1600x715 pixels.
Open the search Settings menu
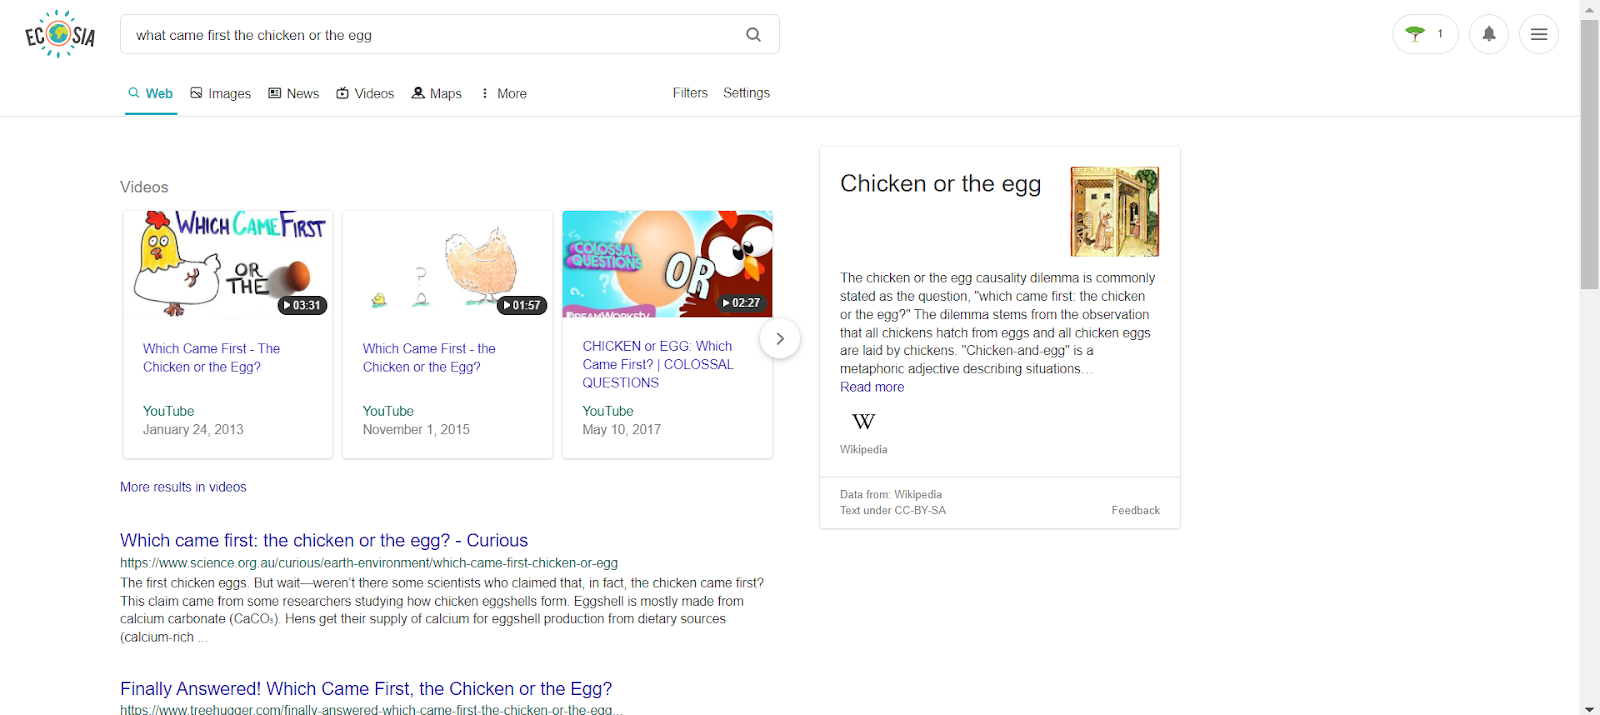click(x=746, y=93)
